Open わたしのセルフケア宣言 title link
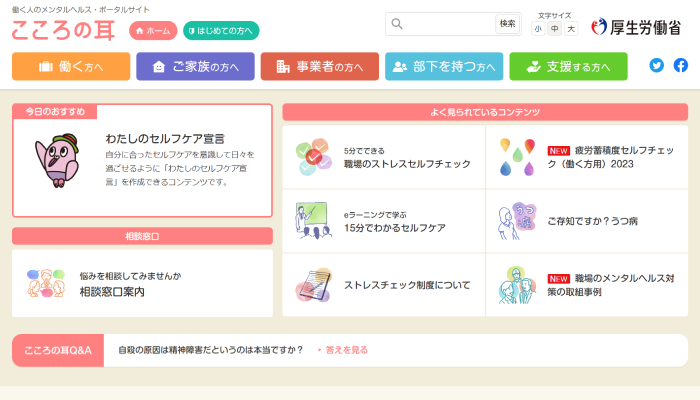Screen dimensions: 700x400 point(165,139)
